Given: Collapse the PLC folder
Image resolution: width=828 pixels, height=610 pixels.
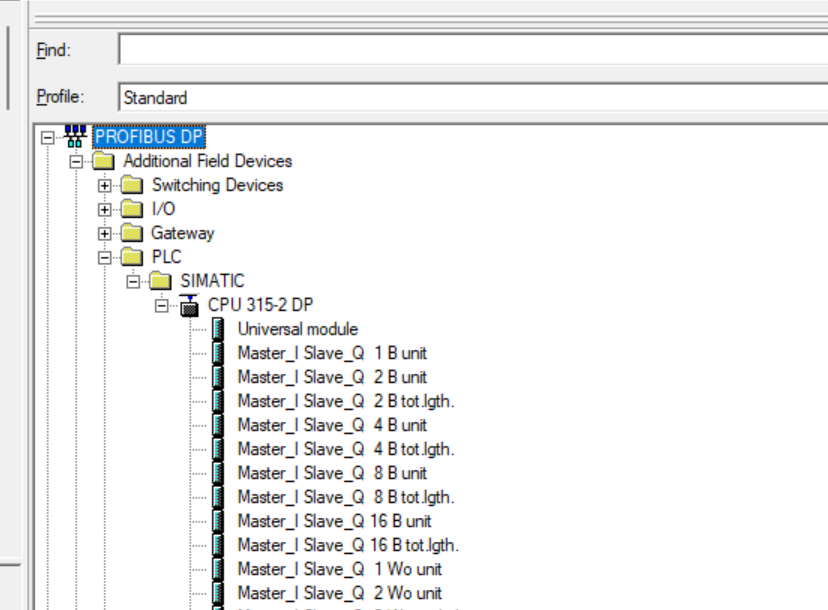Looking at the screenshot, I should point(105,258).
